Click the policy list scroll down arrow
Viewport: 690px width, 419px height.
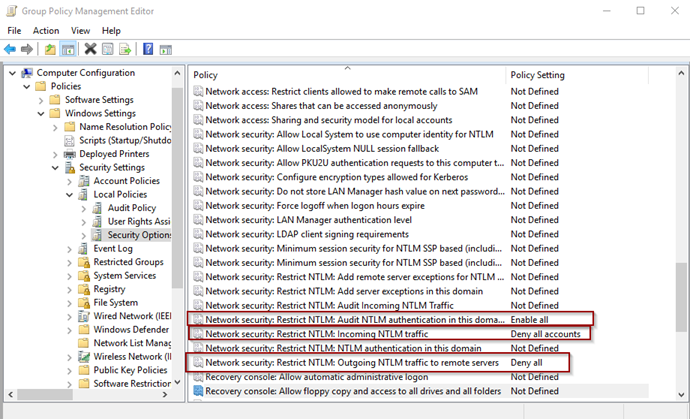coord(681,394)
